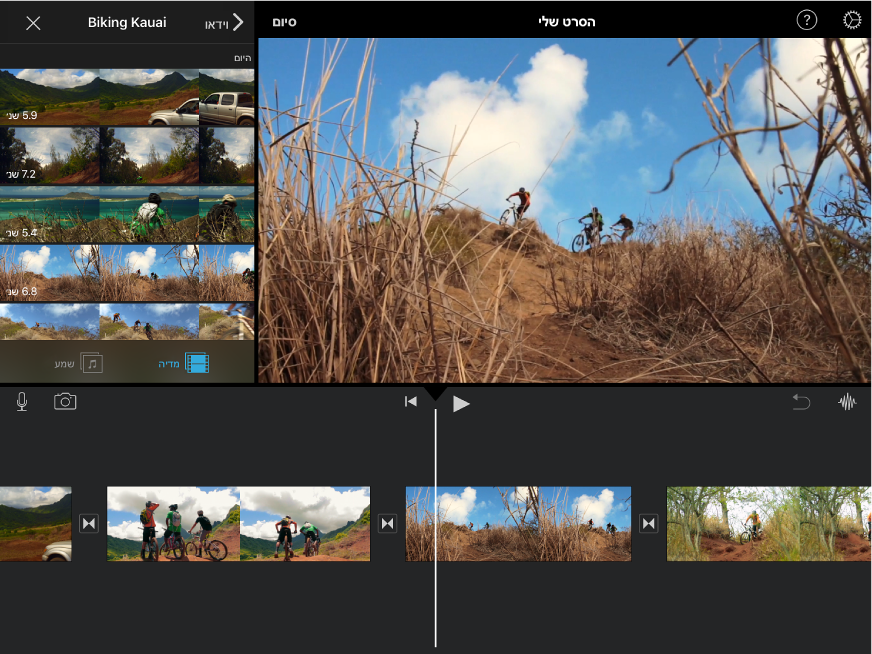Close the Biking Kauai media browser
This screenshot has height=654, width=872.
[x=33, y=23]
